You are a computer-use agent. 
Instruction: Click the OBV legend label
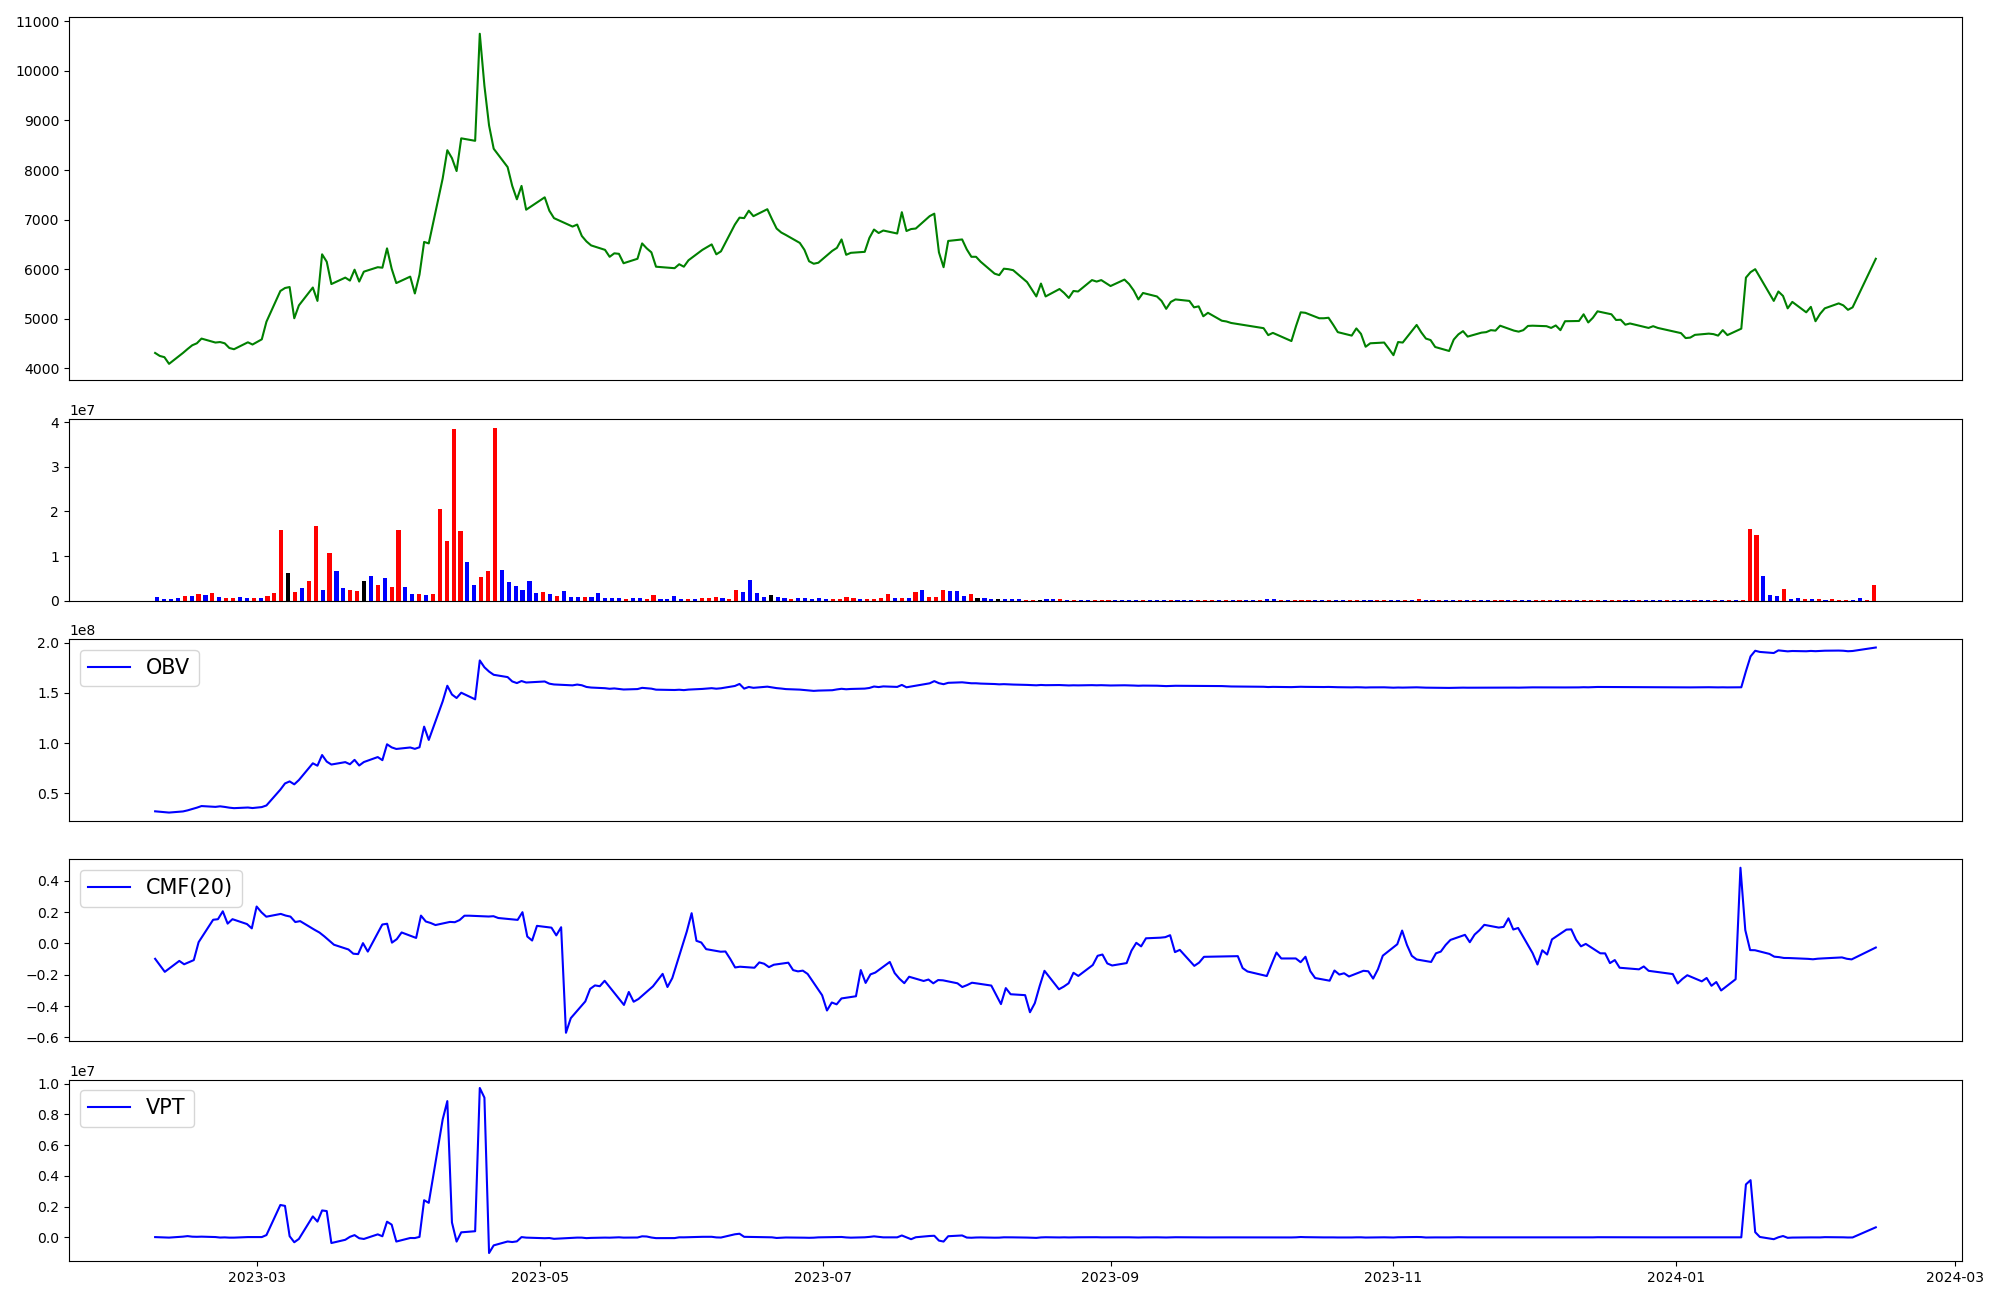167,667
